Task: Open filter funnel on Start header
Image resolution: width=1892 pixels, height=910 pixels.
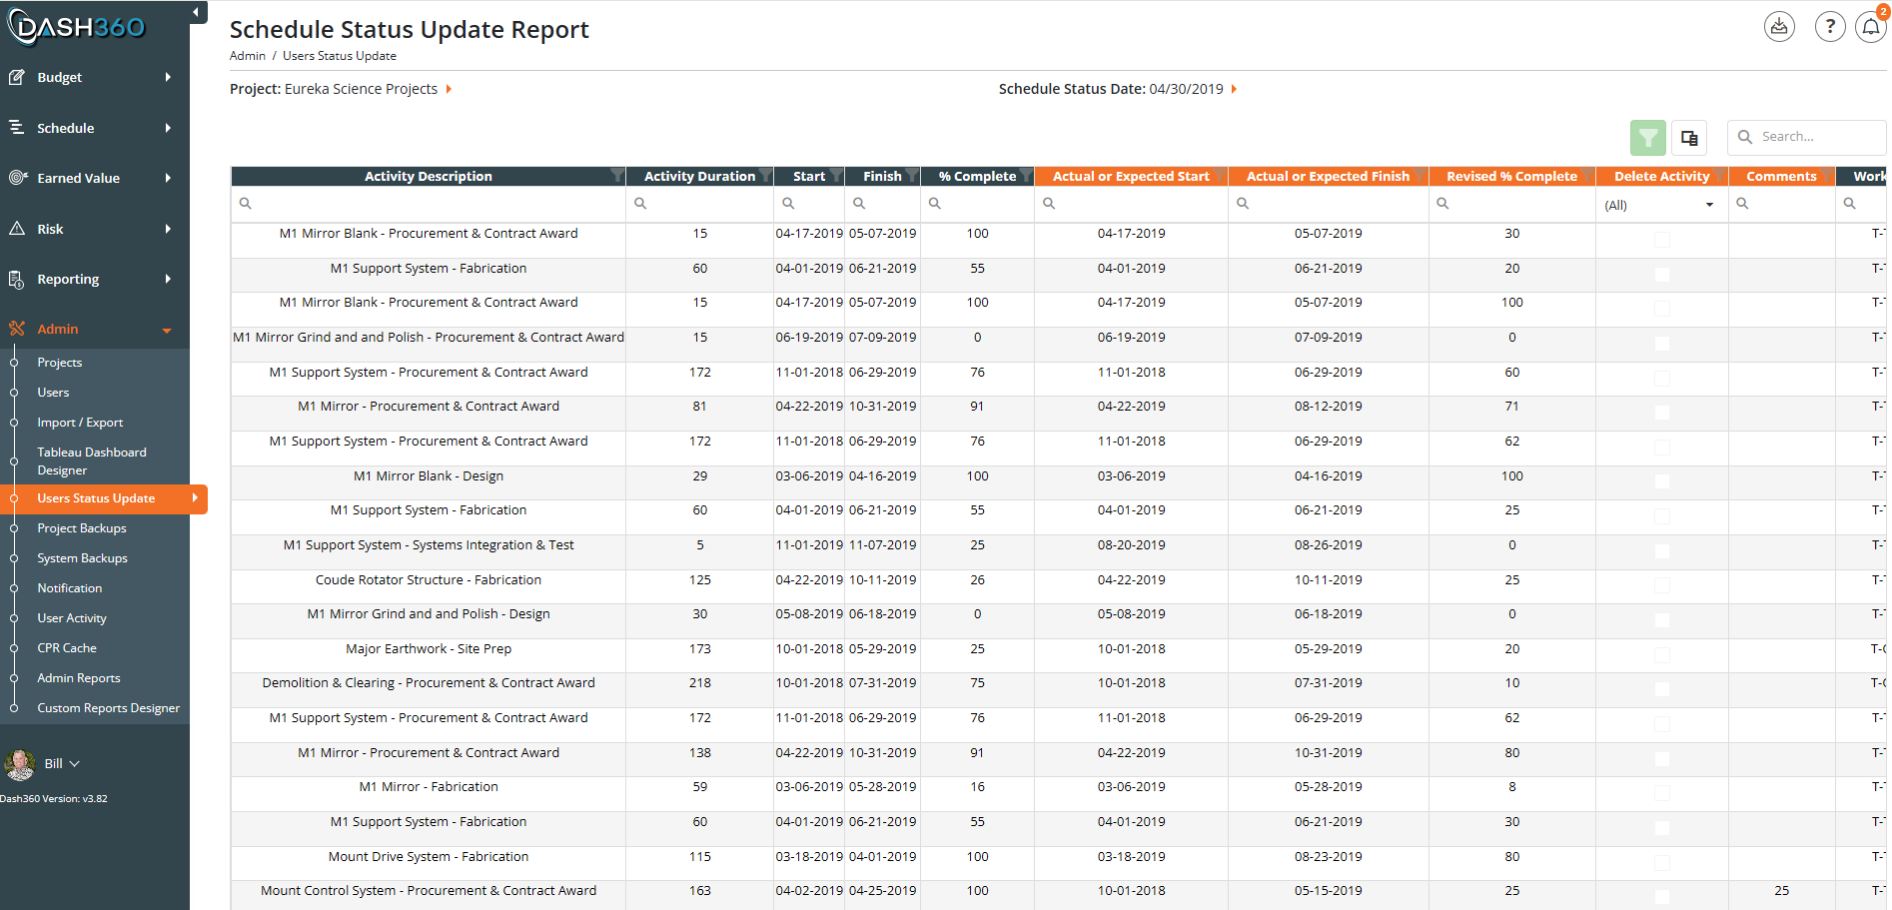Action: (836, 176)
